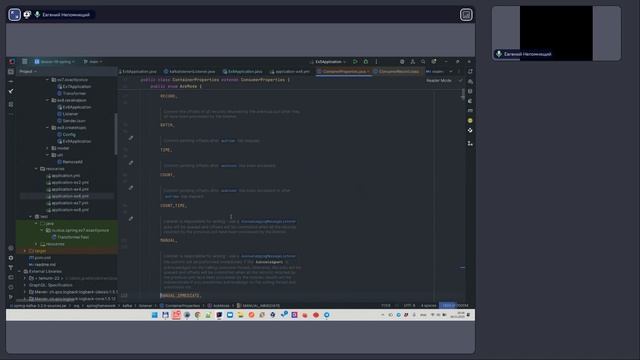Click MANUAL_IMMEDIATE in bottom breadcrumb
Image resolution: width=640 pixels, height=360 pixels.
(259, 305)
